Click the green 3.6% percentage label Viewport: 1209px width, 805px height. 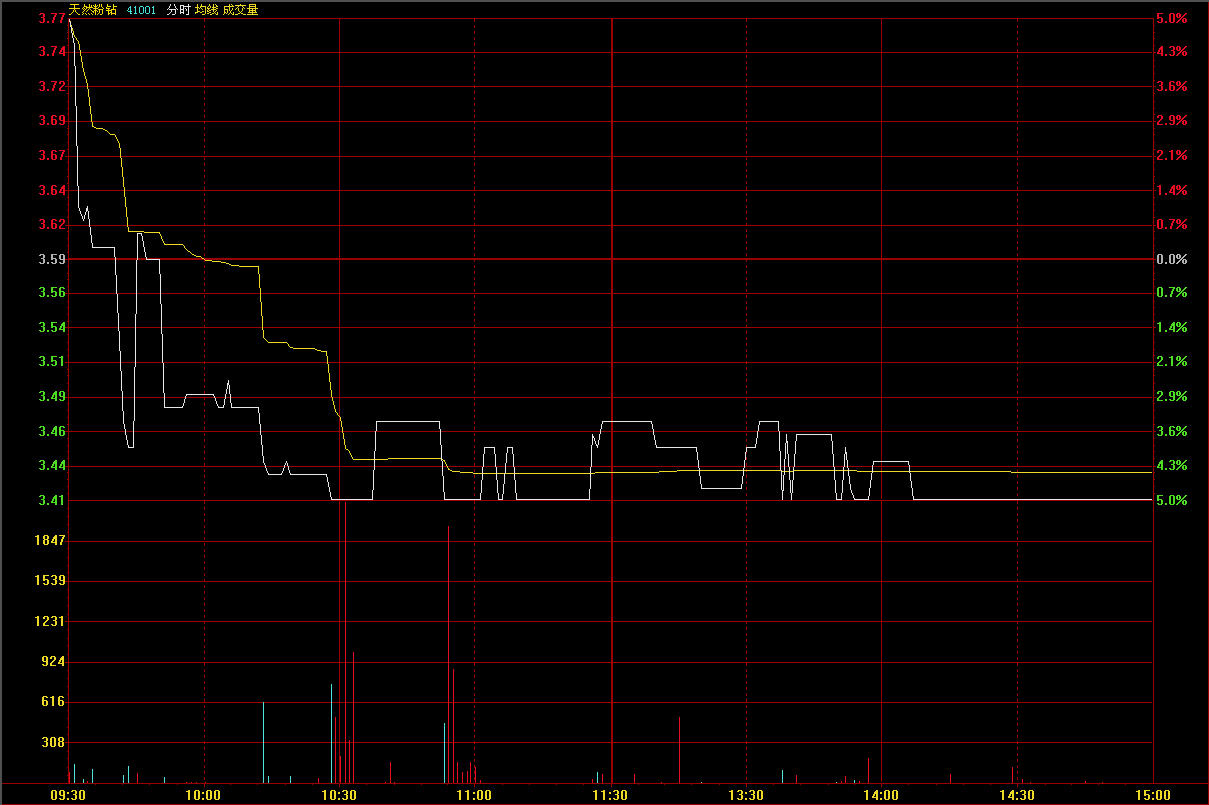(x=1171, y=431)
